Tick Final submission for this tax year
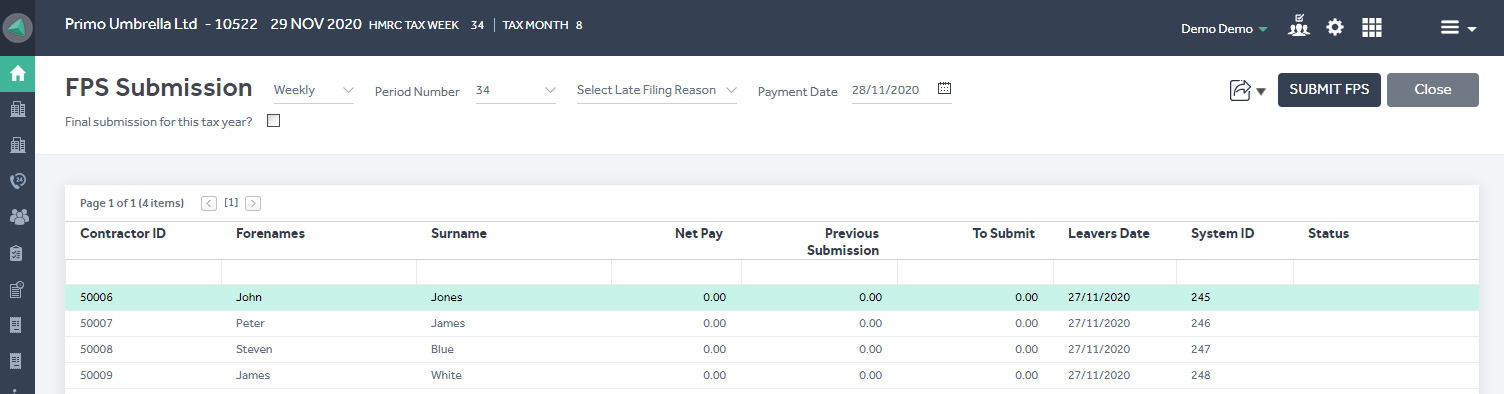 point(273,121)
